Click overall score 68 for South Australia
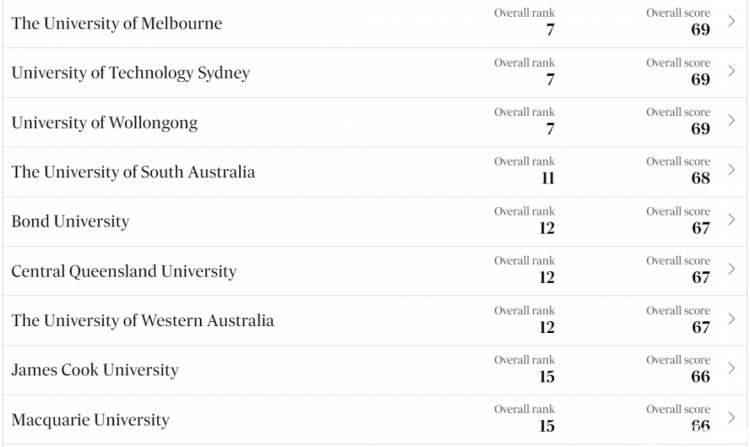This screenshot has height=447, width=750. [x=701, y=178]
